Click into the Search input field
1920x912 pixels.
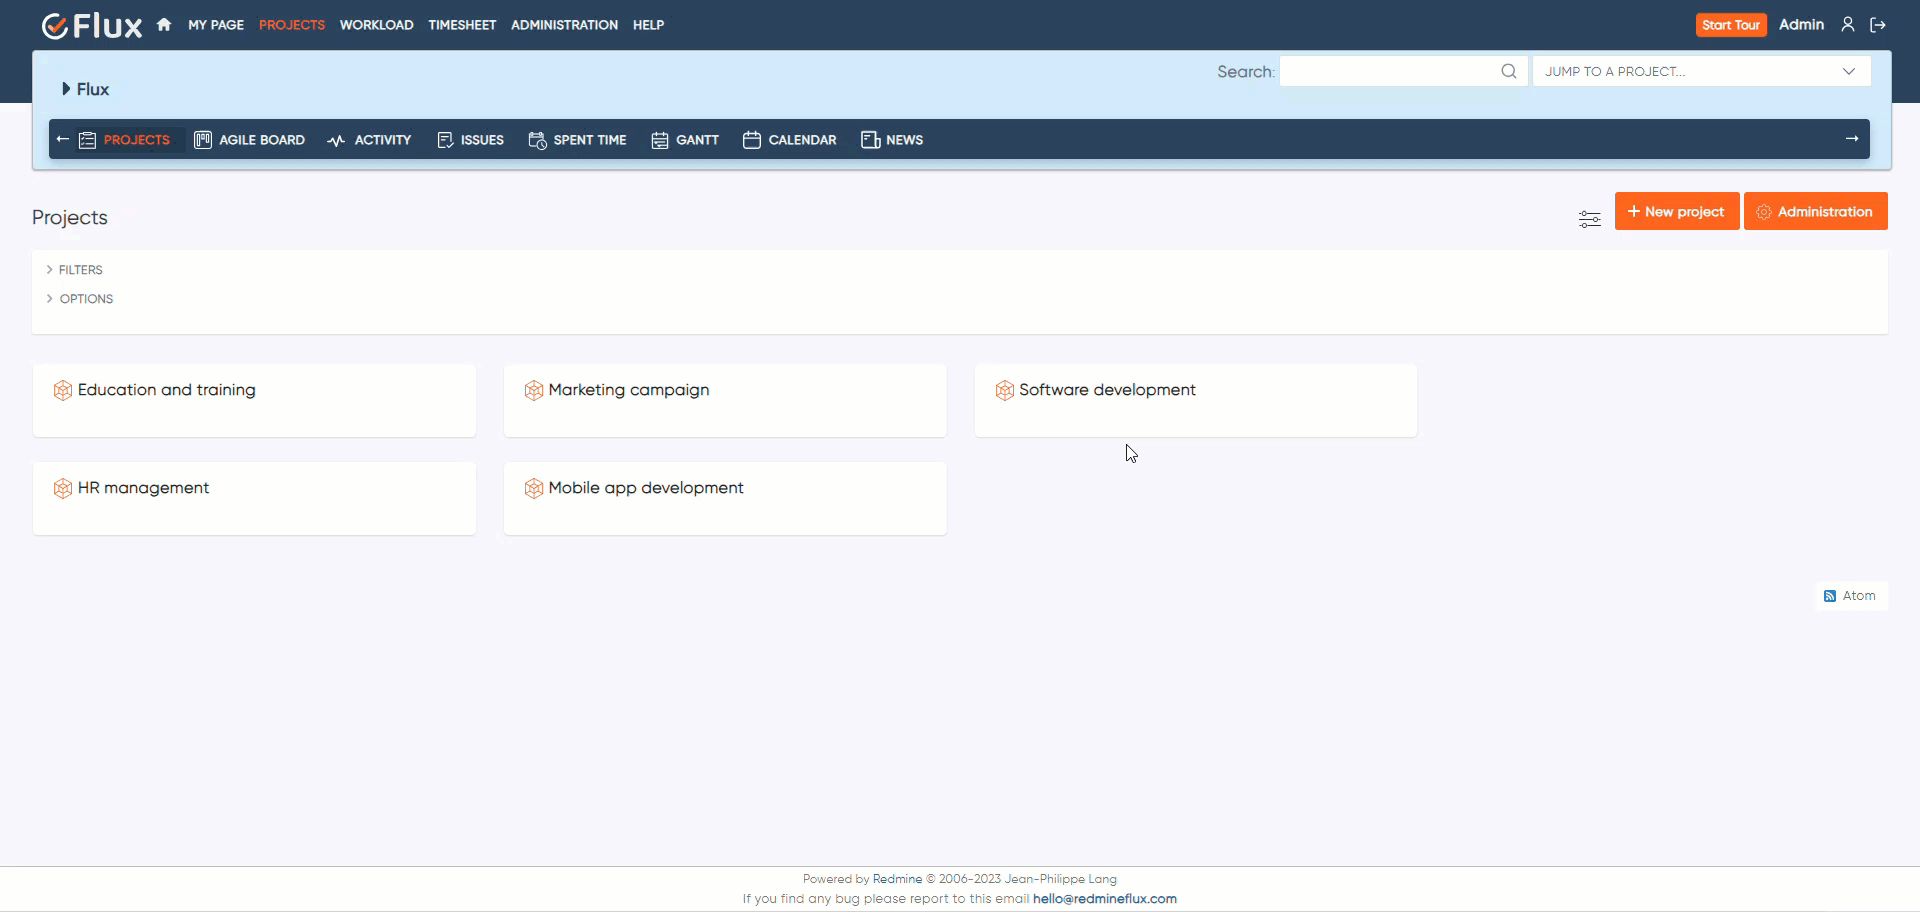1390,71
